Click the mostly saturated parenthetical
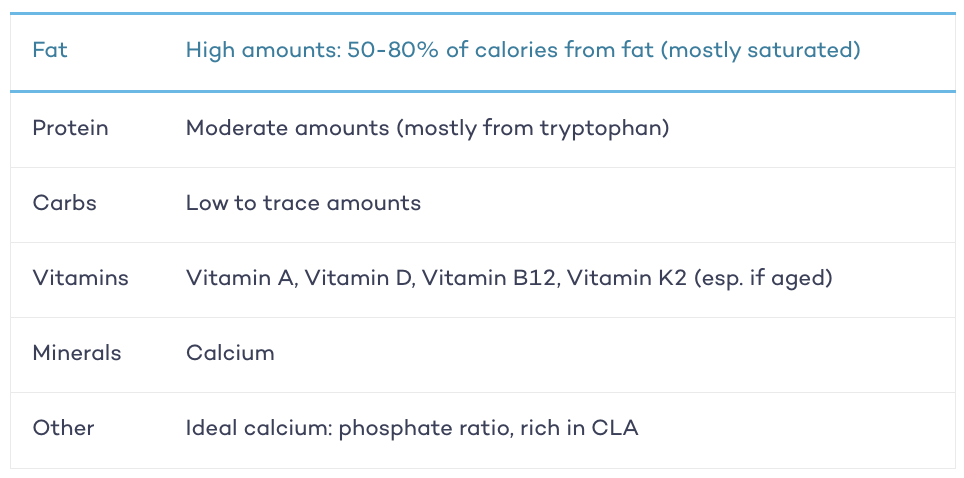This screenshot has height=478, width=964. (761, 50)
